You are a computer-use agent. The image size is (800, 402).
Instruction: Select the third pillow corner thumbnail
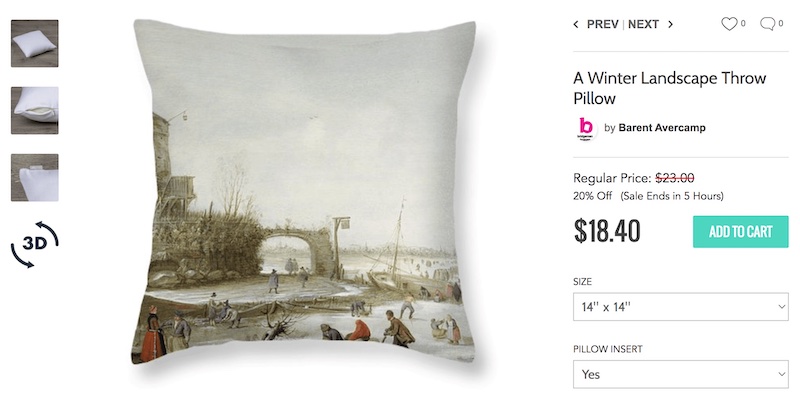(x=35, y=178)
